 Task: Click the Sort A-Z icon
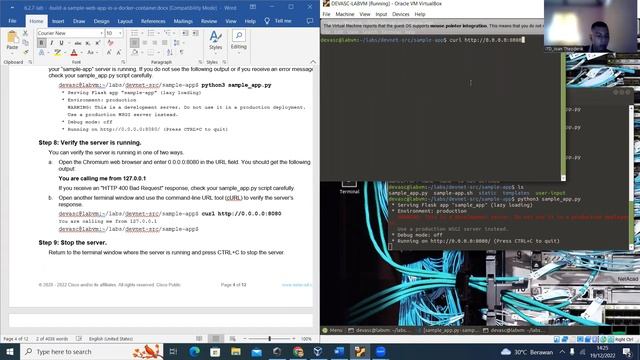pyautogui.click(x=169, y=52)
